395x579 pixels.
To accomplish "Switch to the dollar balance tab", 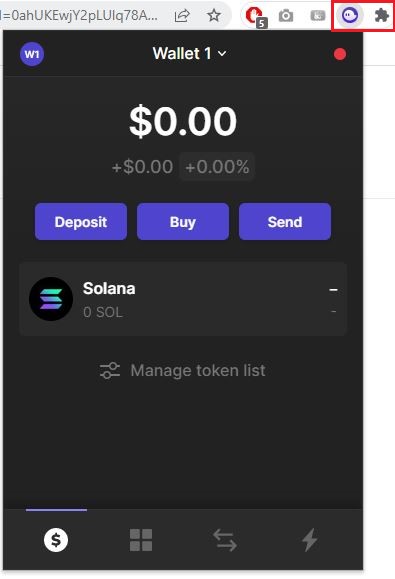I will (56, 540).
